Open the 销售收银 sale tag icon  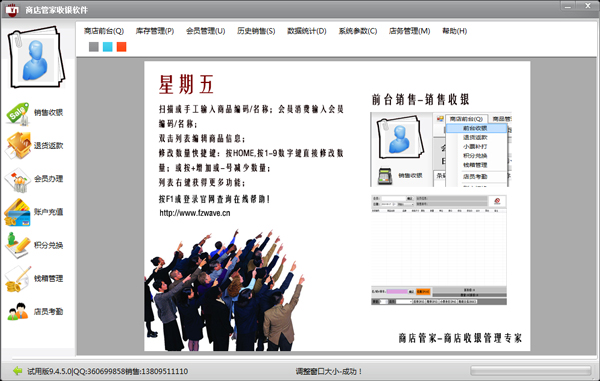[18, 113]
